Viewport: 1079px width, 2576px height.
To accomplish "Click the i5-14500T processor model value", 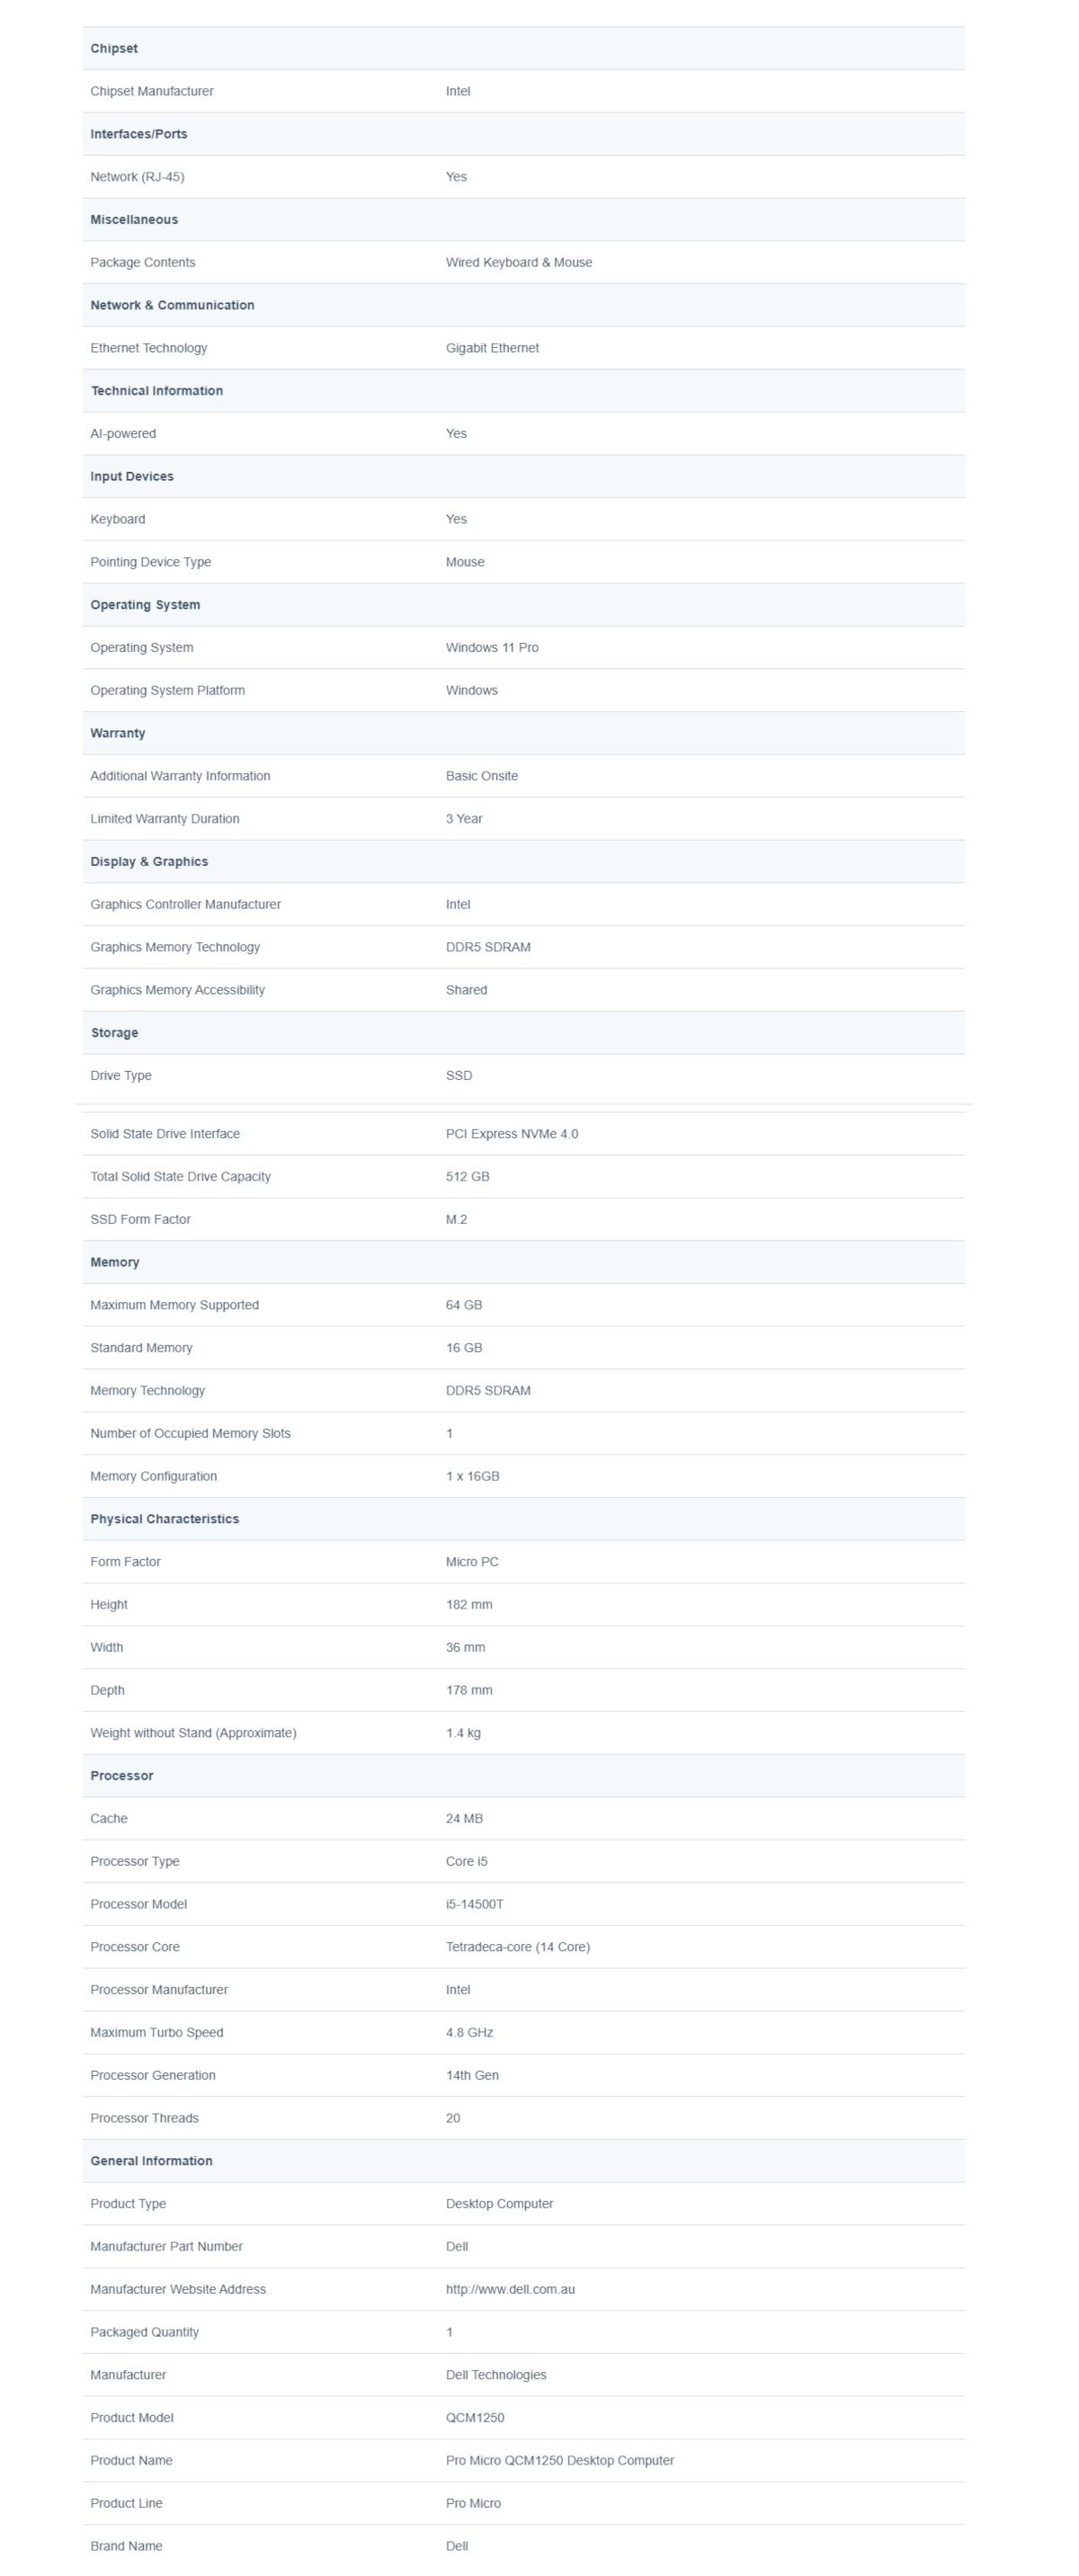I will pos(475,1904).
